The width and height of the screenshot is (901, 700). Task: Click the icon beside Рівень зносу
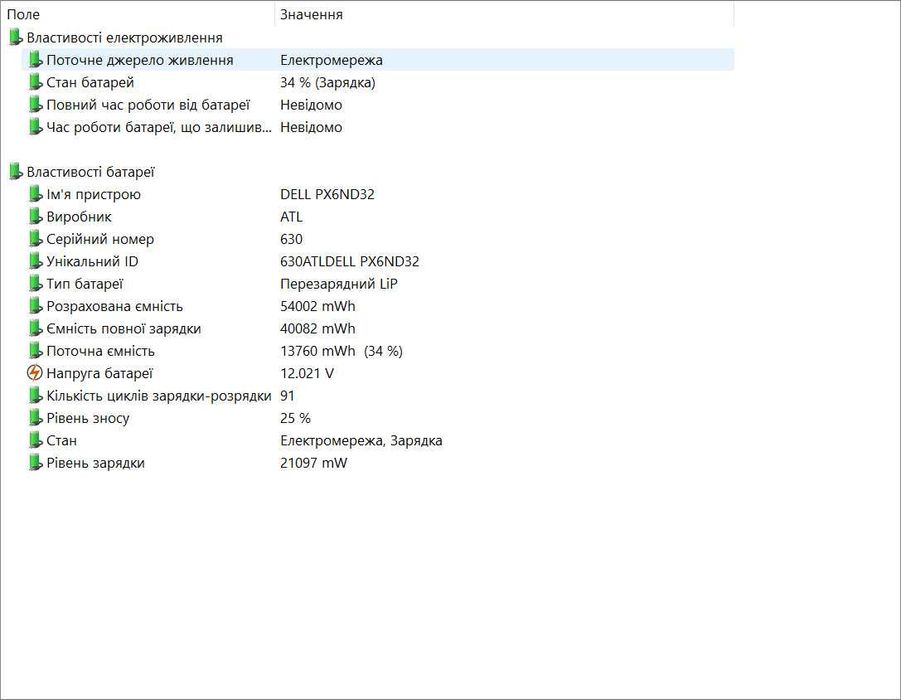coord(36,418)
